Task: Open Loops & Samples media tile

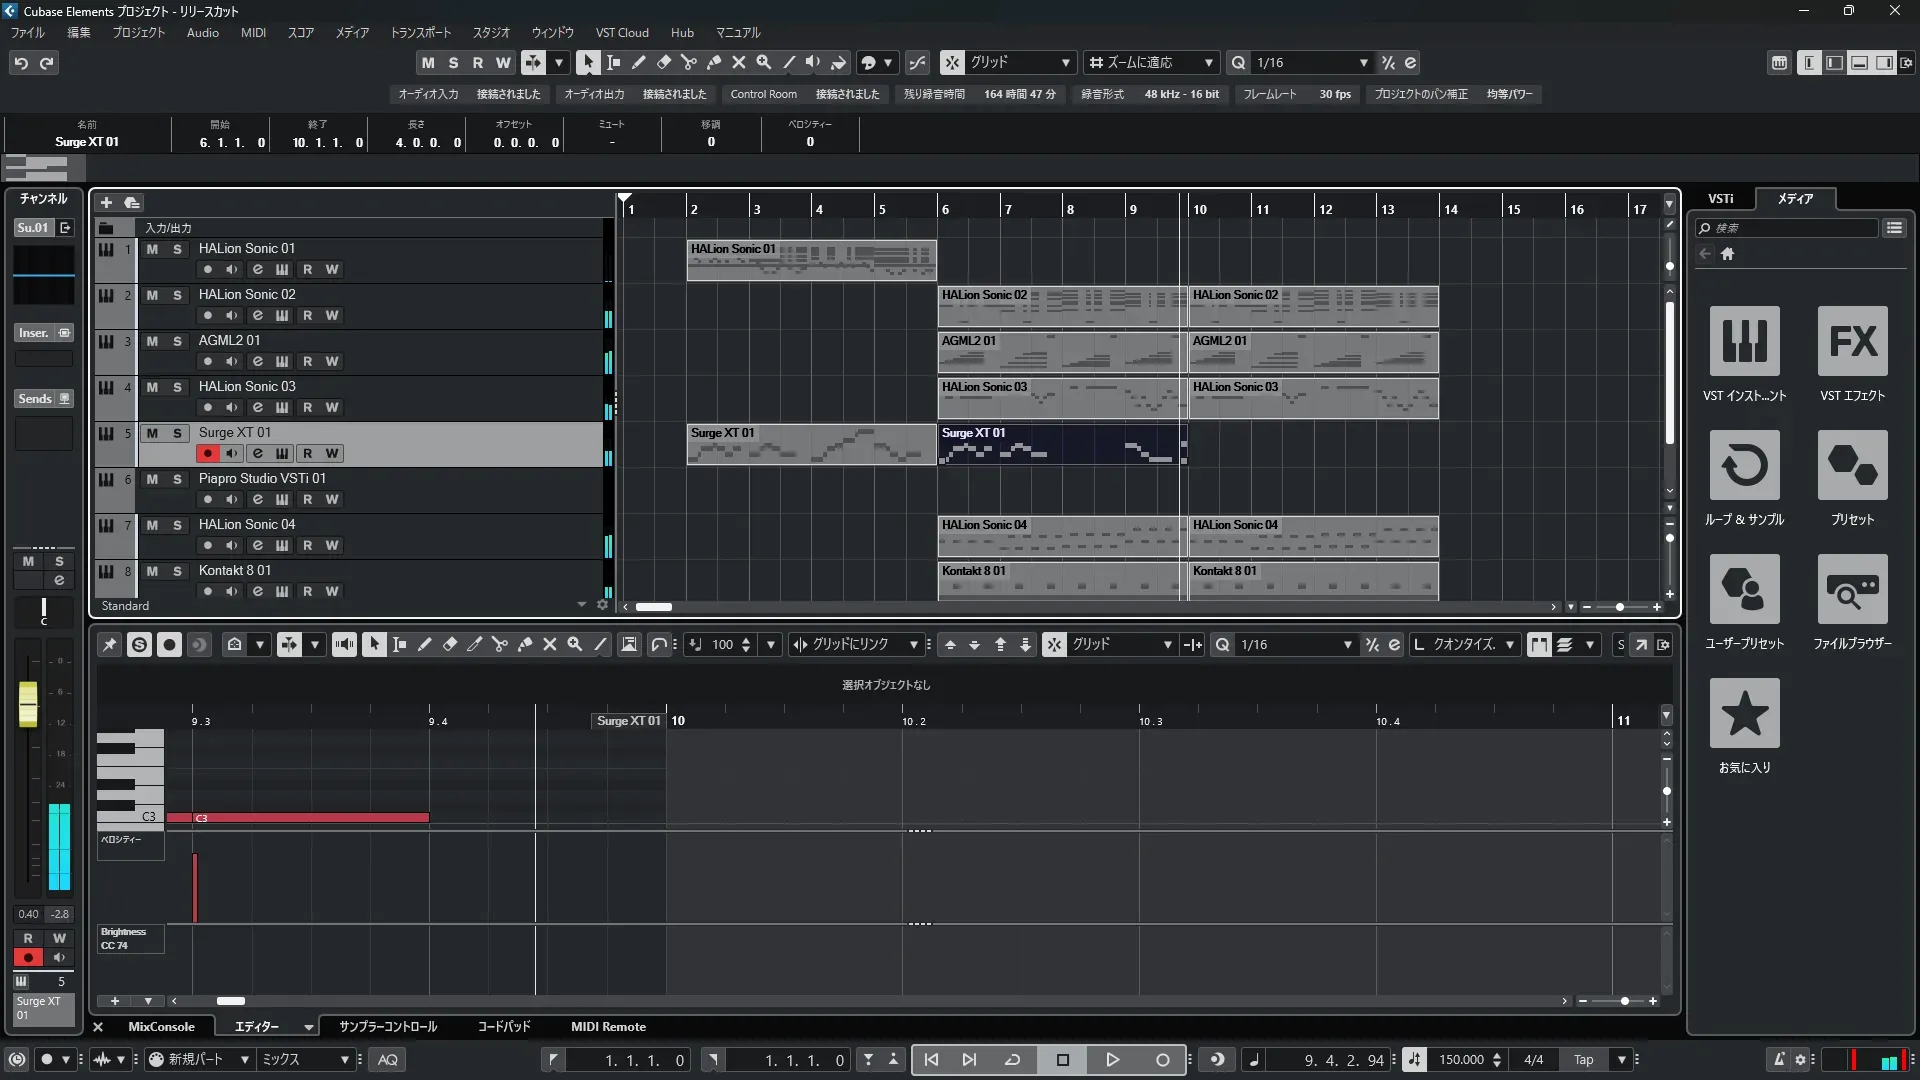Action: (1744, 465)
